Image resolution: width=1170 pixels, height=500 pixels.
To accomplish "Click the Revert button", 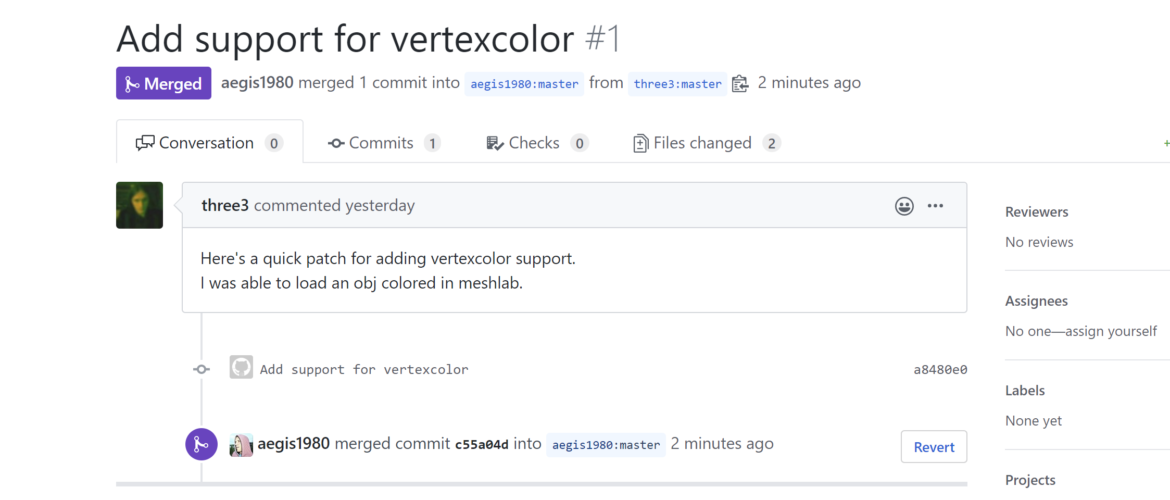I will 933,447.
